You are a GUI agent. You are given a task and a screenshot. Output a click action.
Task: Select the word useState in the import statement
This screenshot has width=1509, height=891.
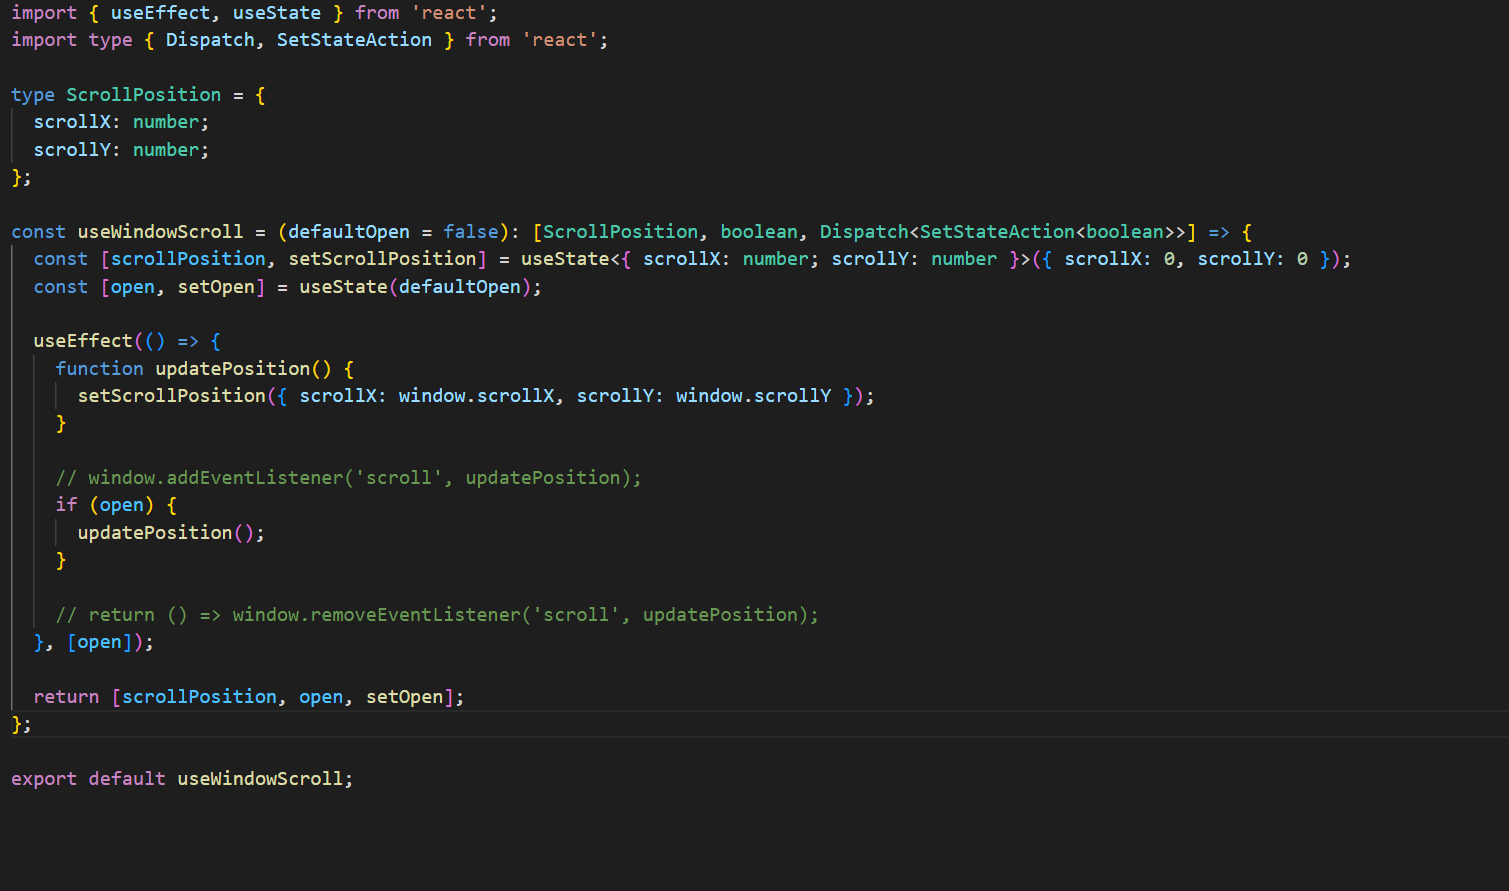[x=277, y=12]
